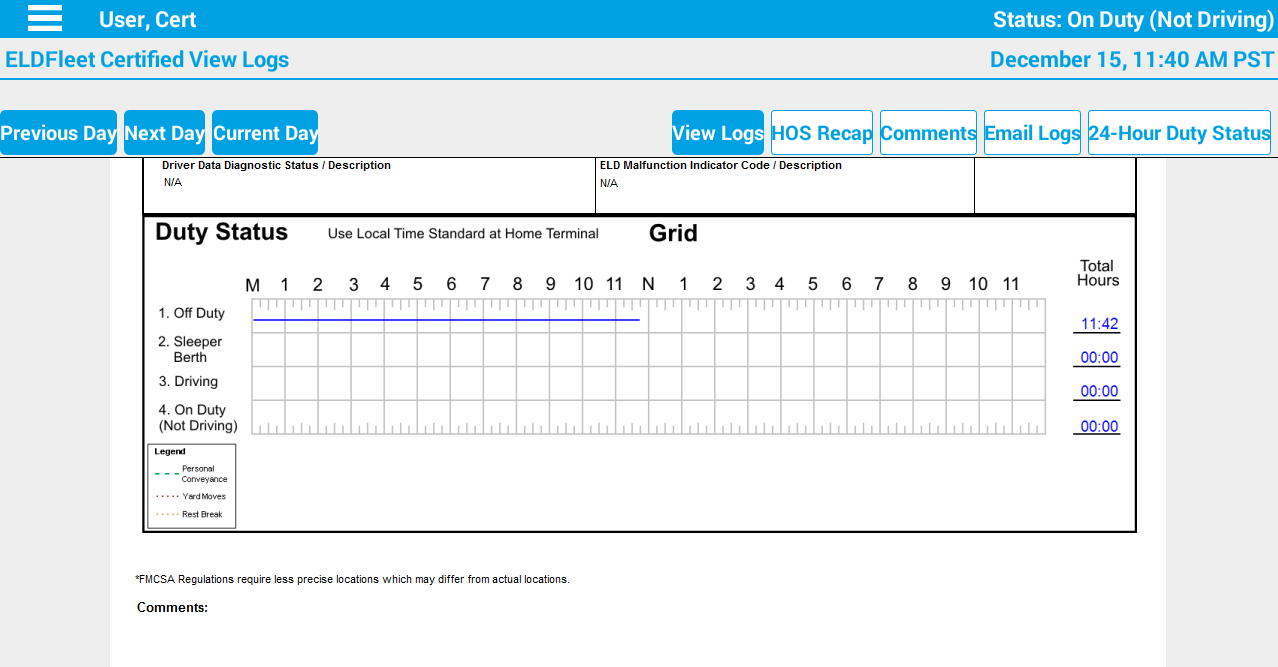Click 'December 15, 11:40 AM PST' date
Image resolution: width=1278 pixels, height=667 pixels.
(1132, 59)
